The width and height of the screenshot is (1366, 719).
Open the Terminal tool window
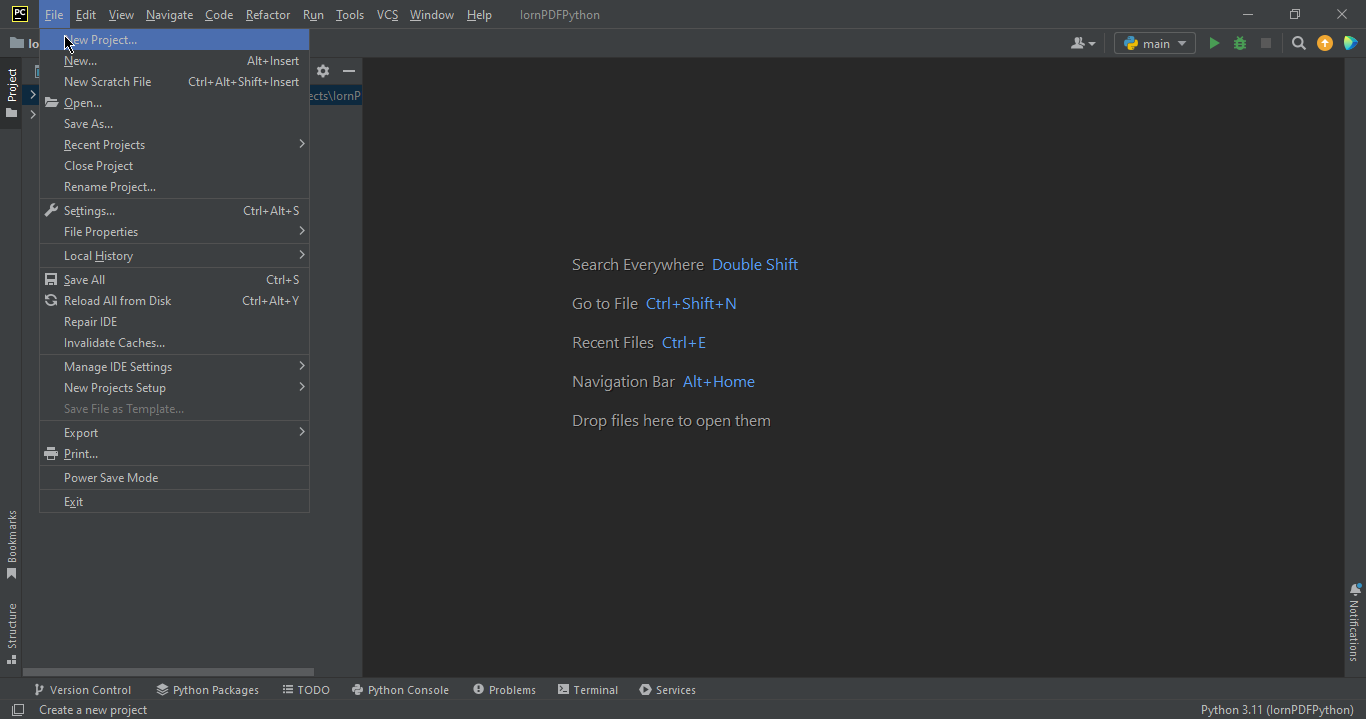point(588,689)
